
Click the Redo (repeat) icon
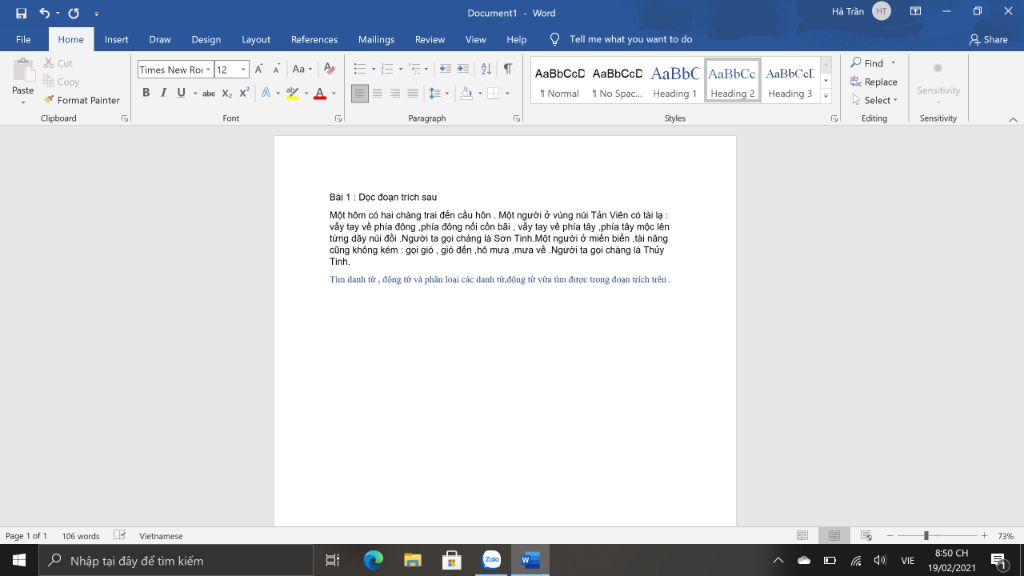pos(74,13)
